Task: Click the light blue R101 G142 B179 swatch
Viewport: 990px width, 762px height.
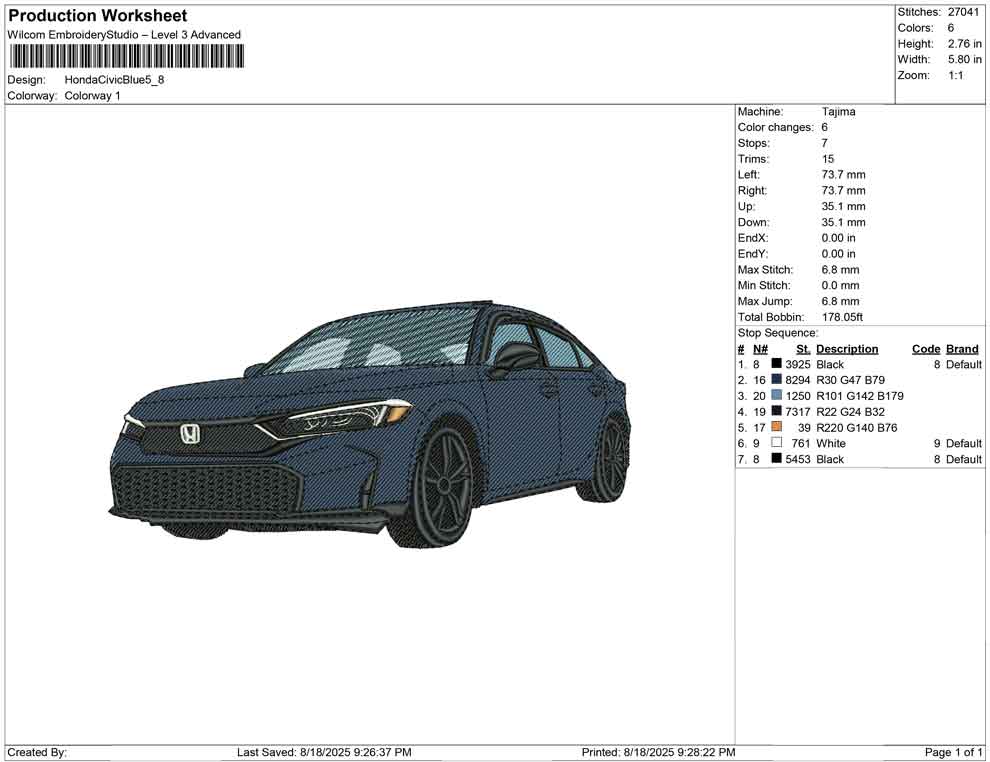Action: click(777, 395)
